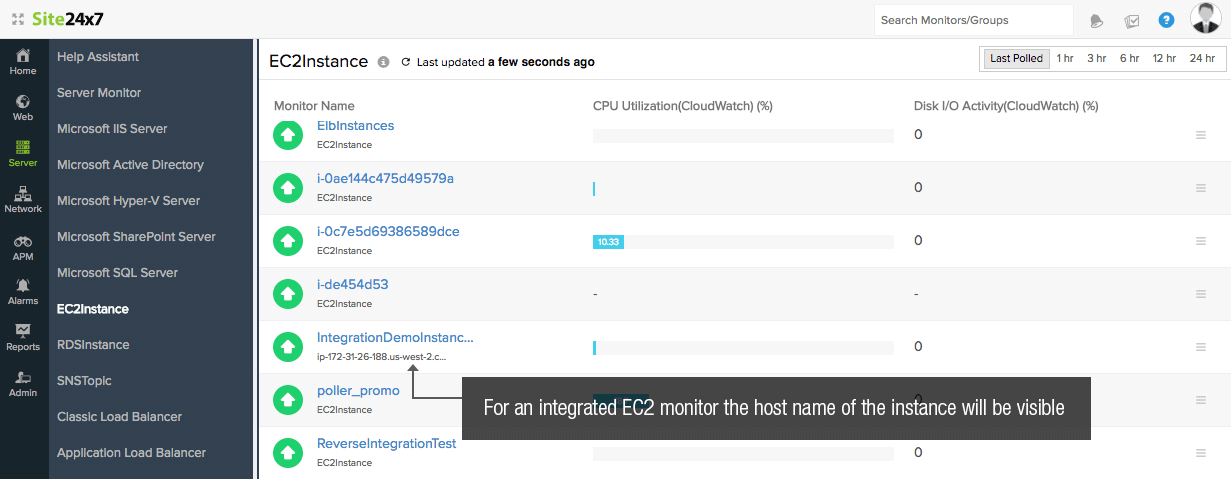Open the hamburger menu for ElbInstances row

[1201, 135]
